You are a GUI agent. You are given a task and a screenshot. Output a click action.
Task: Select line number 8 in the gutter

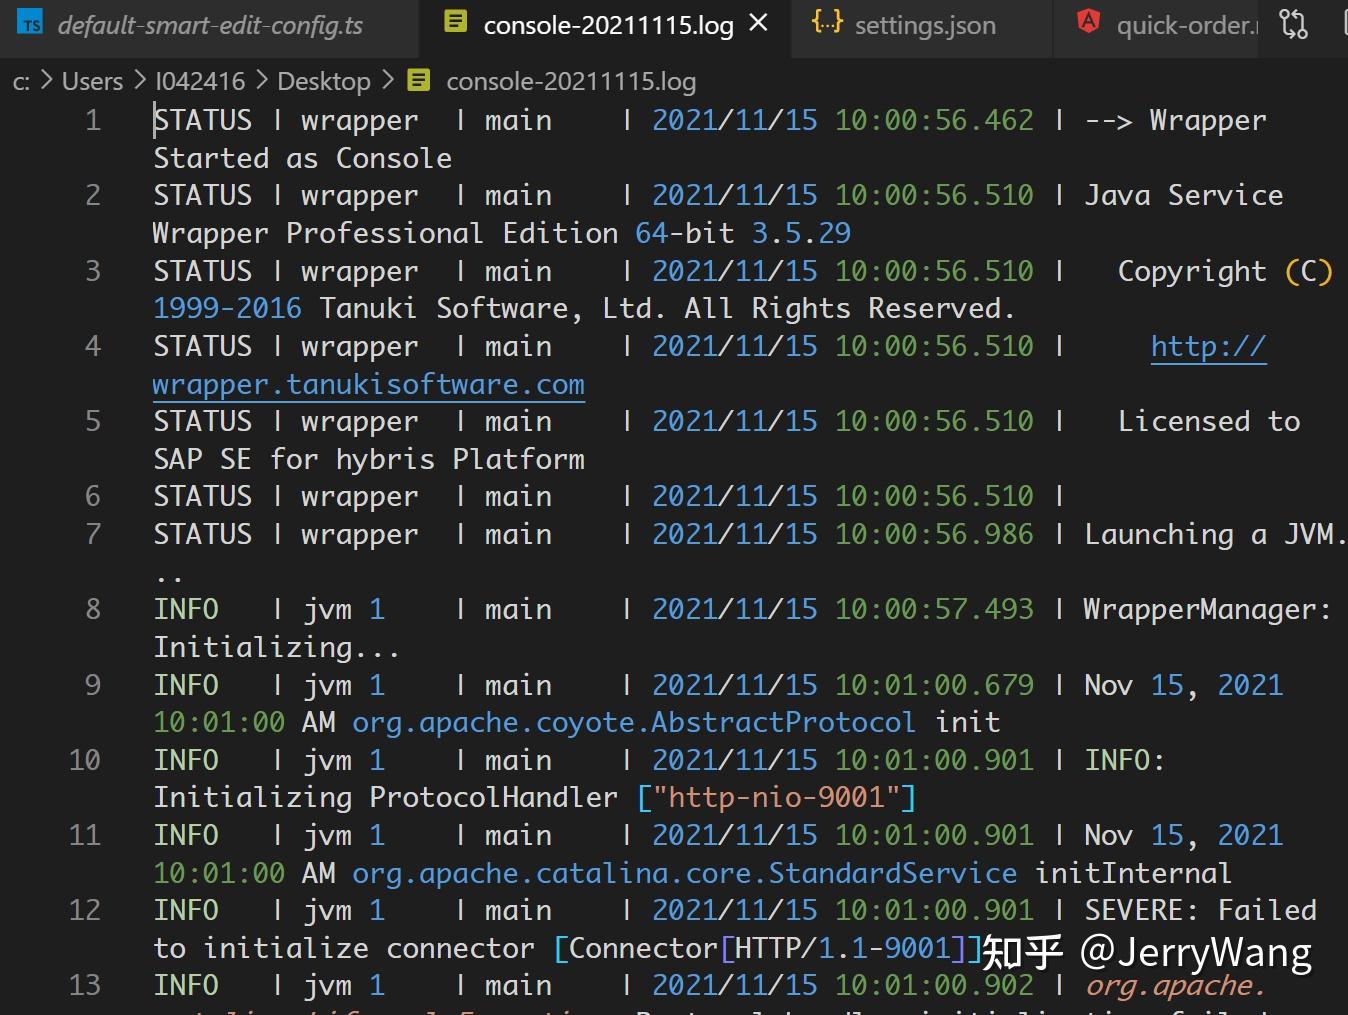[93, 609]
